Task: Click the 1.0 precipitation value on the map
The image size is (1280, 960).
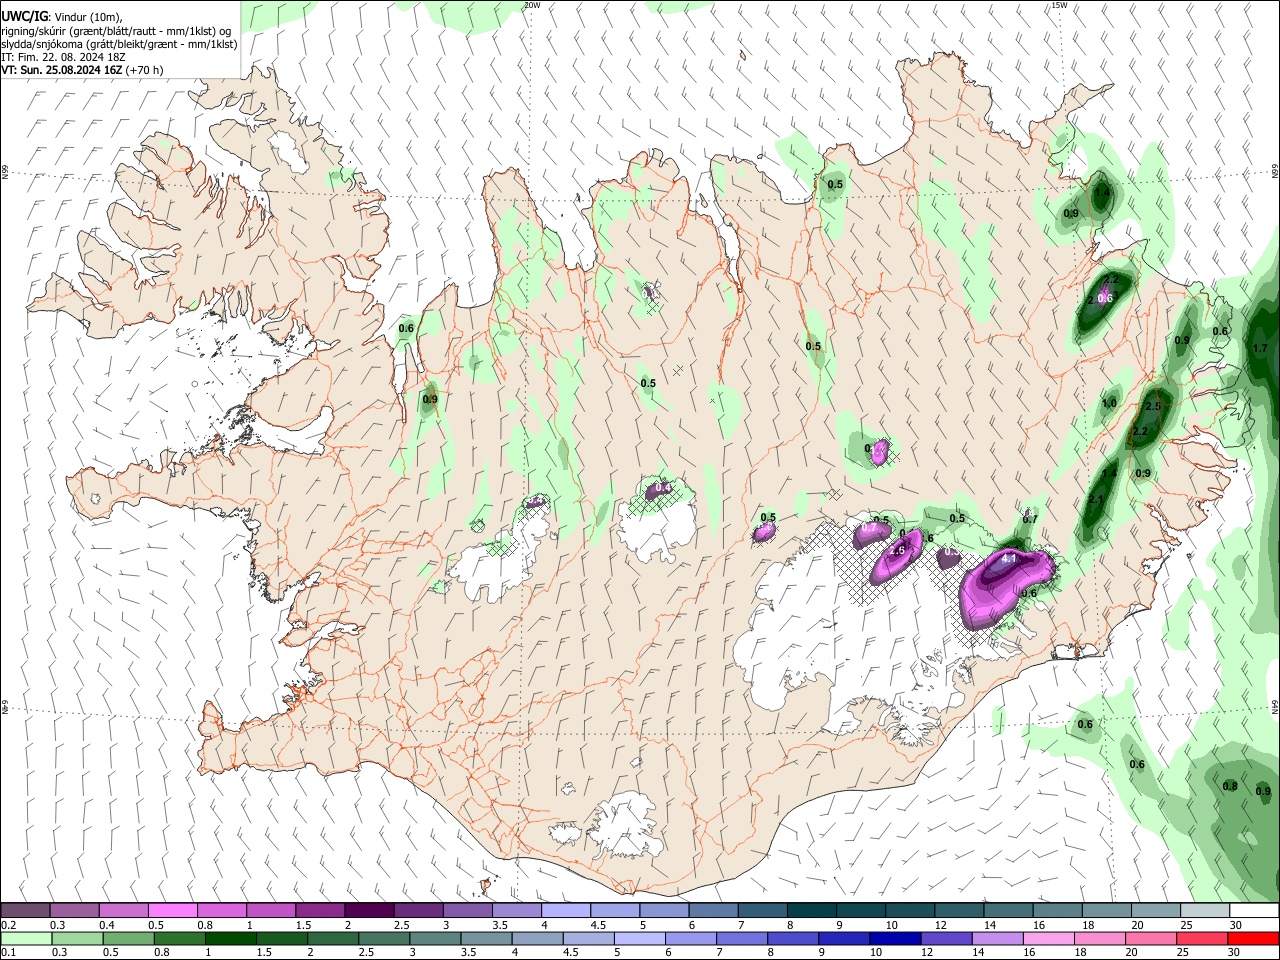Action: (1109, 403)
